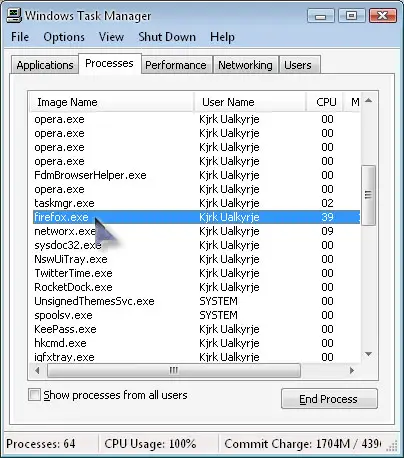Click the CPU Usage: 100% status entry
Image resolution: width=404 pixels, height=458 pixels.
(150, 444)
